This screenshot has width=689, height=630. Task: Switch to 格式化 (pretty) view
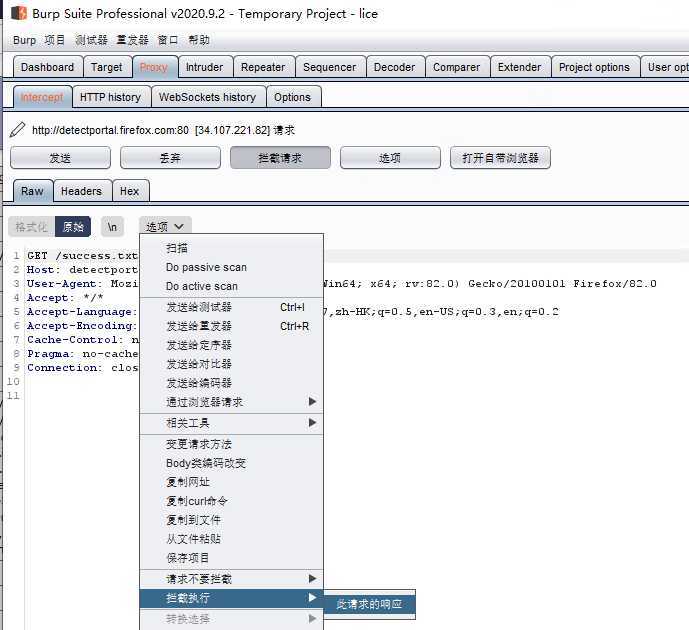pyautogui.click(x=32, y=227)
